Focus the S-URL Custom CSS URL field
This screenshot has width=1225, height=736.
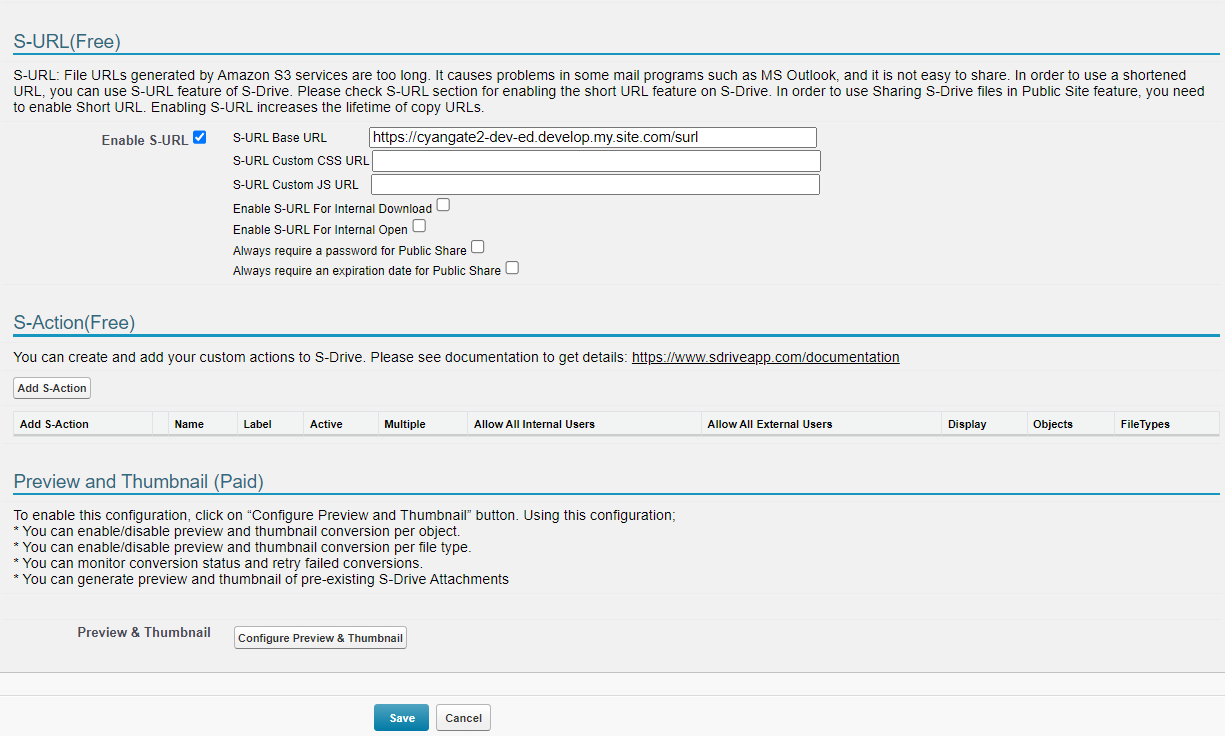tap(596, 161)
